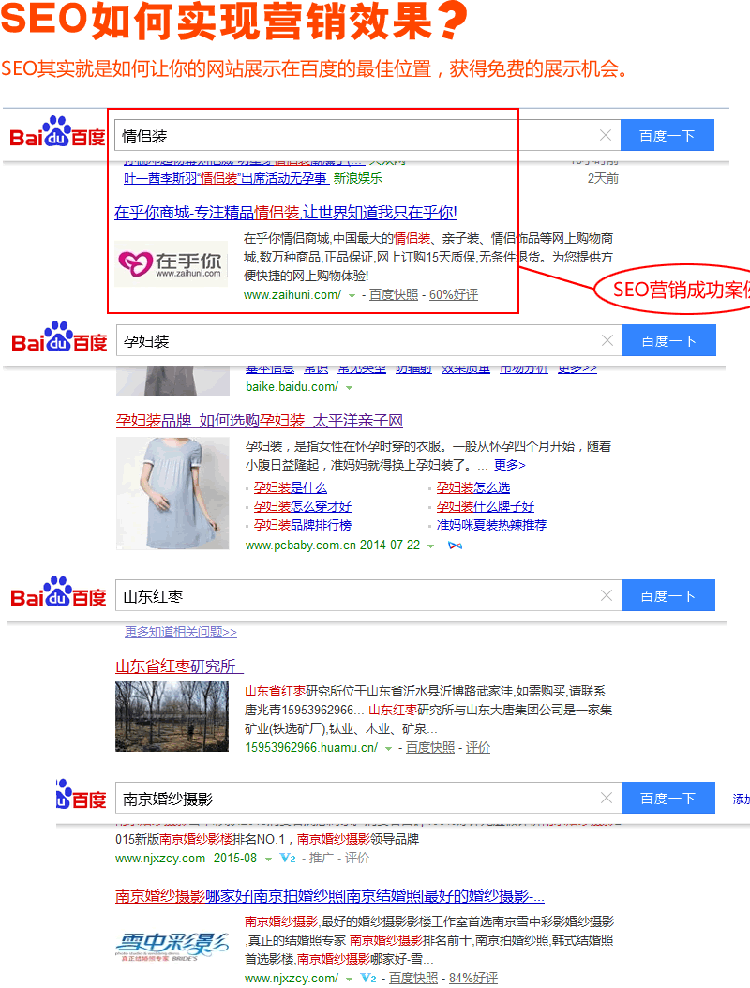Open the 孕妇装品牌排行榜 sublink
750x988 pixels.
(x=303, y=525)
